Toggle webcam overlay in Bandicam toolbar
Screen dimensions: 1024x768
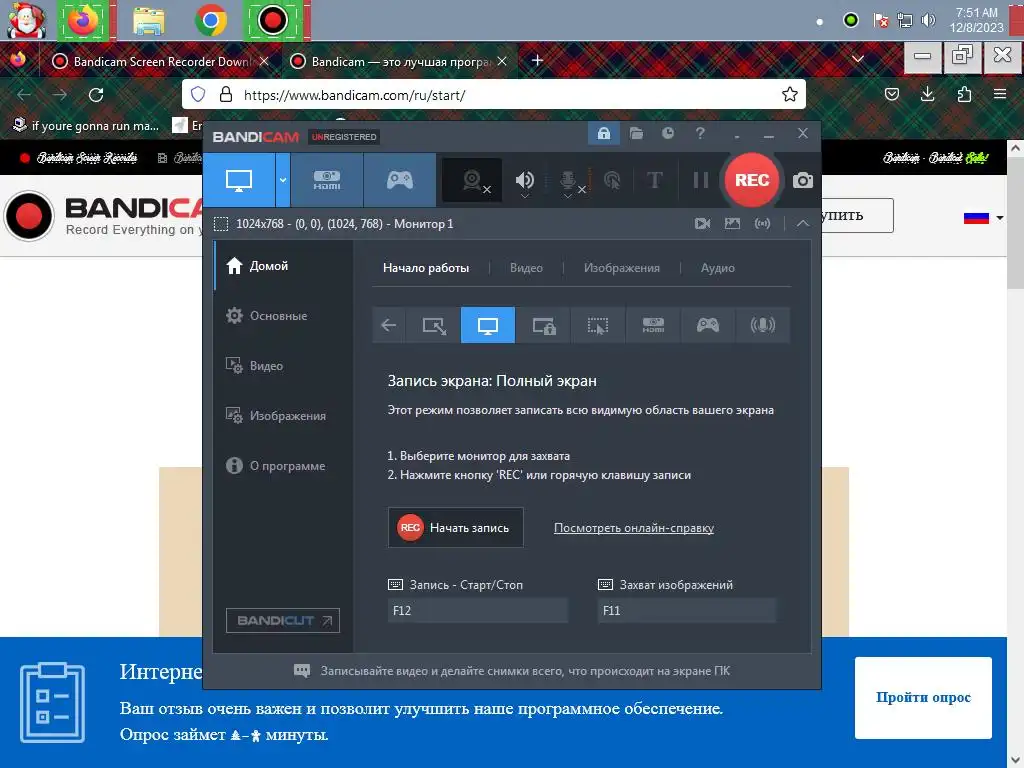click(x=472, y=180)
